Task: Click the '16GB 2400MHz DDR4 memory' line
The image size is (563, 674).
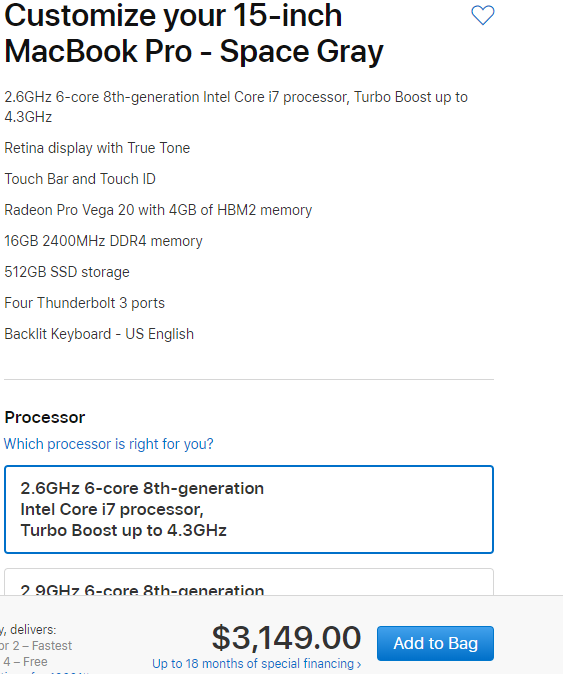Action: tap(103, 241)
